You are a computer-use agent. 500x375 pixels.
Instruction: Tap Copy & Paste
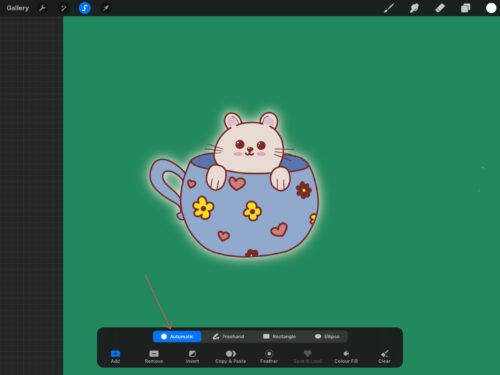[231, 356]
